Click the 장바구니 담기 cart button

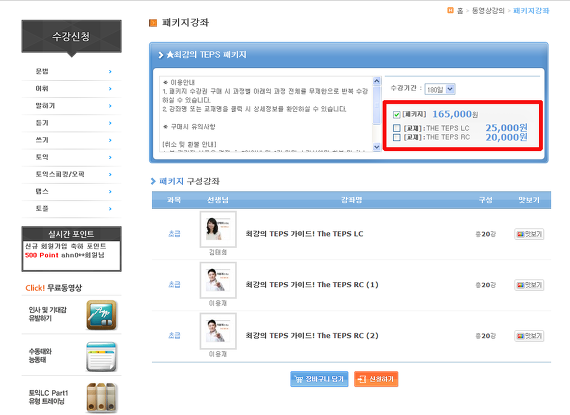[x=319, y=379]
